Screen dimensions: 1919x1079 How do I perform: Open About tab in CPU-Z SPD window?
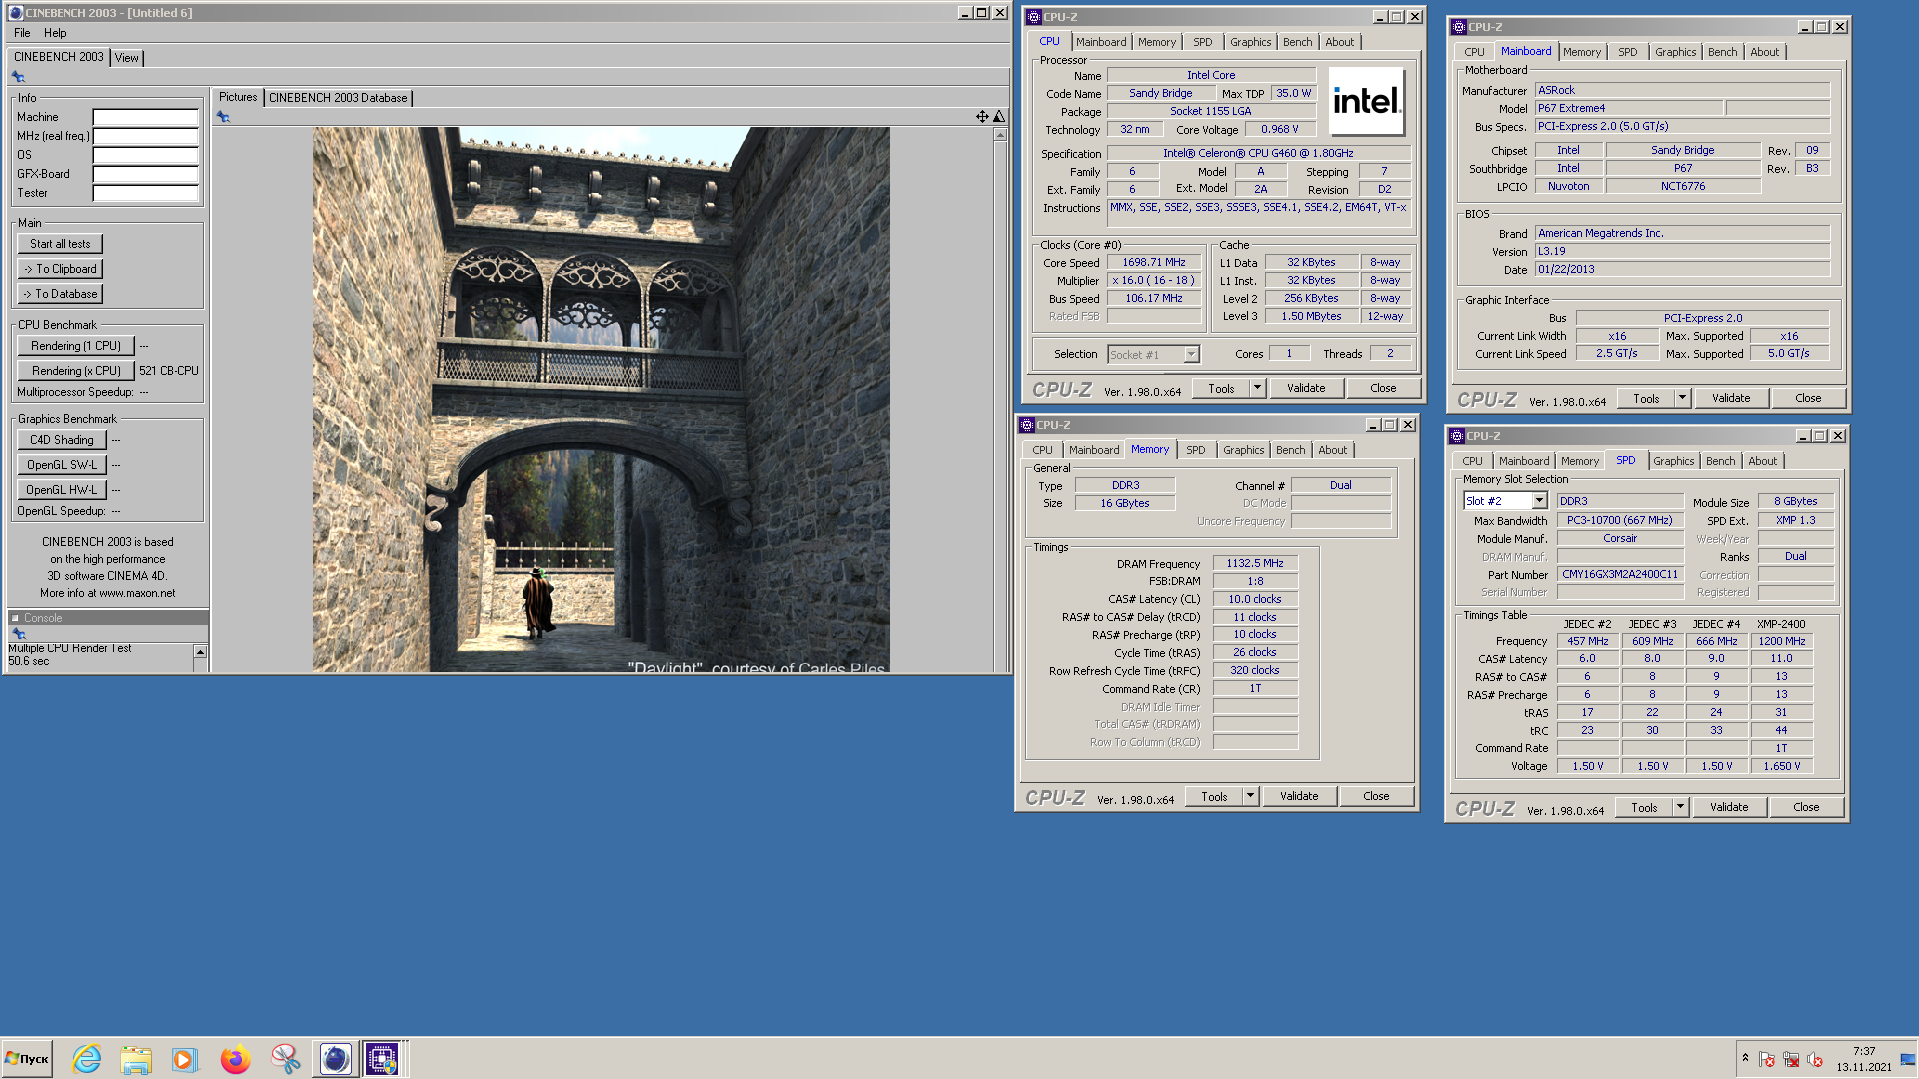(1762, 461)
